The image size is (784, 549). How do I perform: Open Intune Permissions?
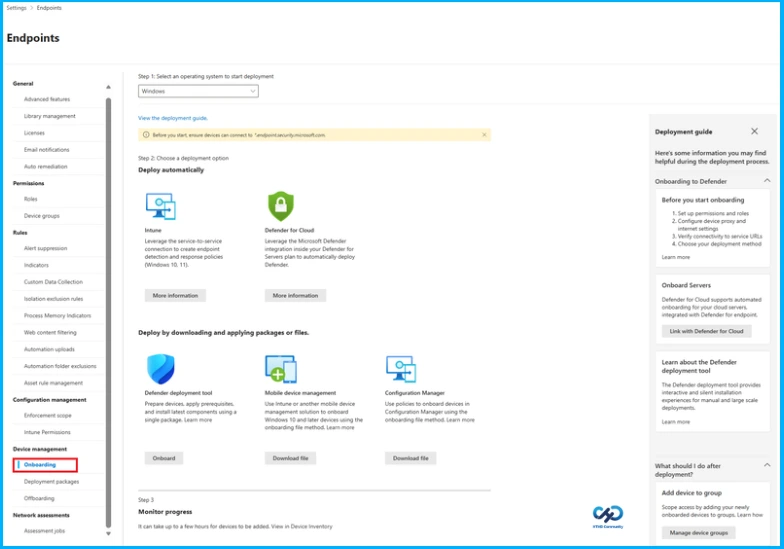pos(47,432)
